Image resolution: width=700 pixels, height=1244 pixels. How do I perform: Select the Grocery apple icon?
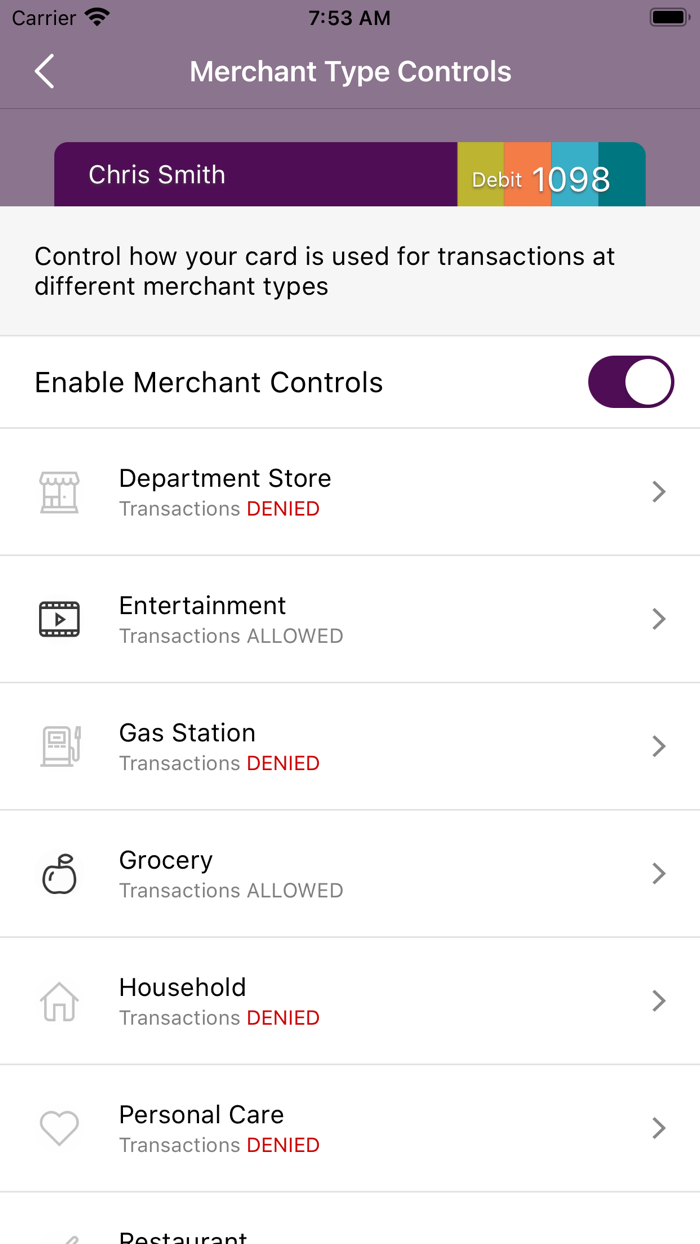click(59, 873)
